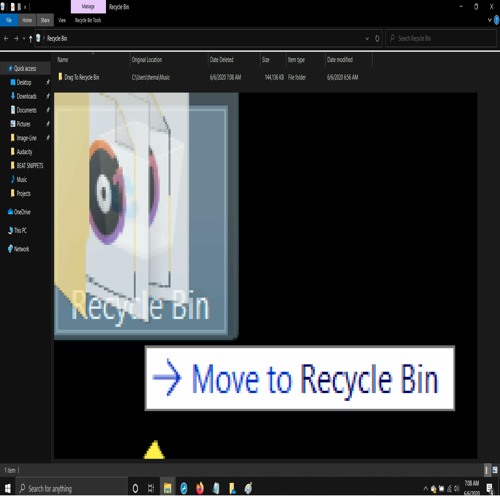This screenshot has height=500, width=500.
Task: Click the Recycle Bin path in address bar
Action: (57, 39)
